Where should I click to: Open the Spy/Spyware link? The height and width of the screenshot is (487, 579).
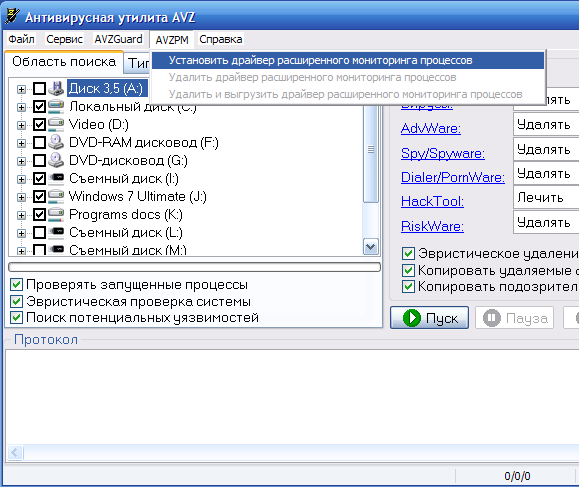tap(443, 153)
